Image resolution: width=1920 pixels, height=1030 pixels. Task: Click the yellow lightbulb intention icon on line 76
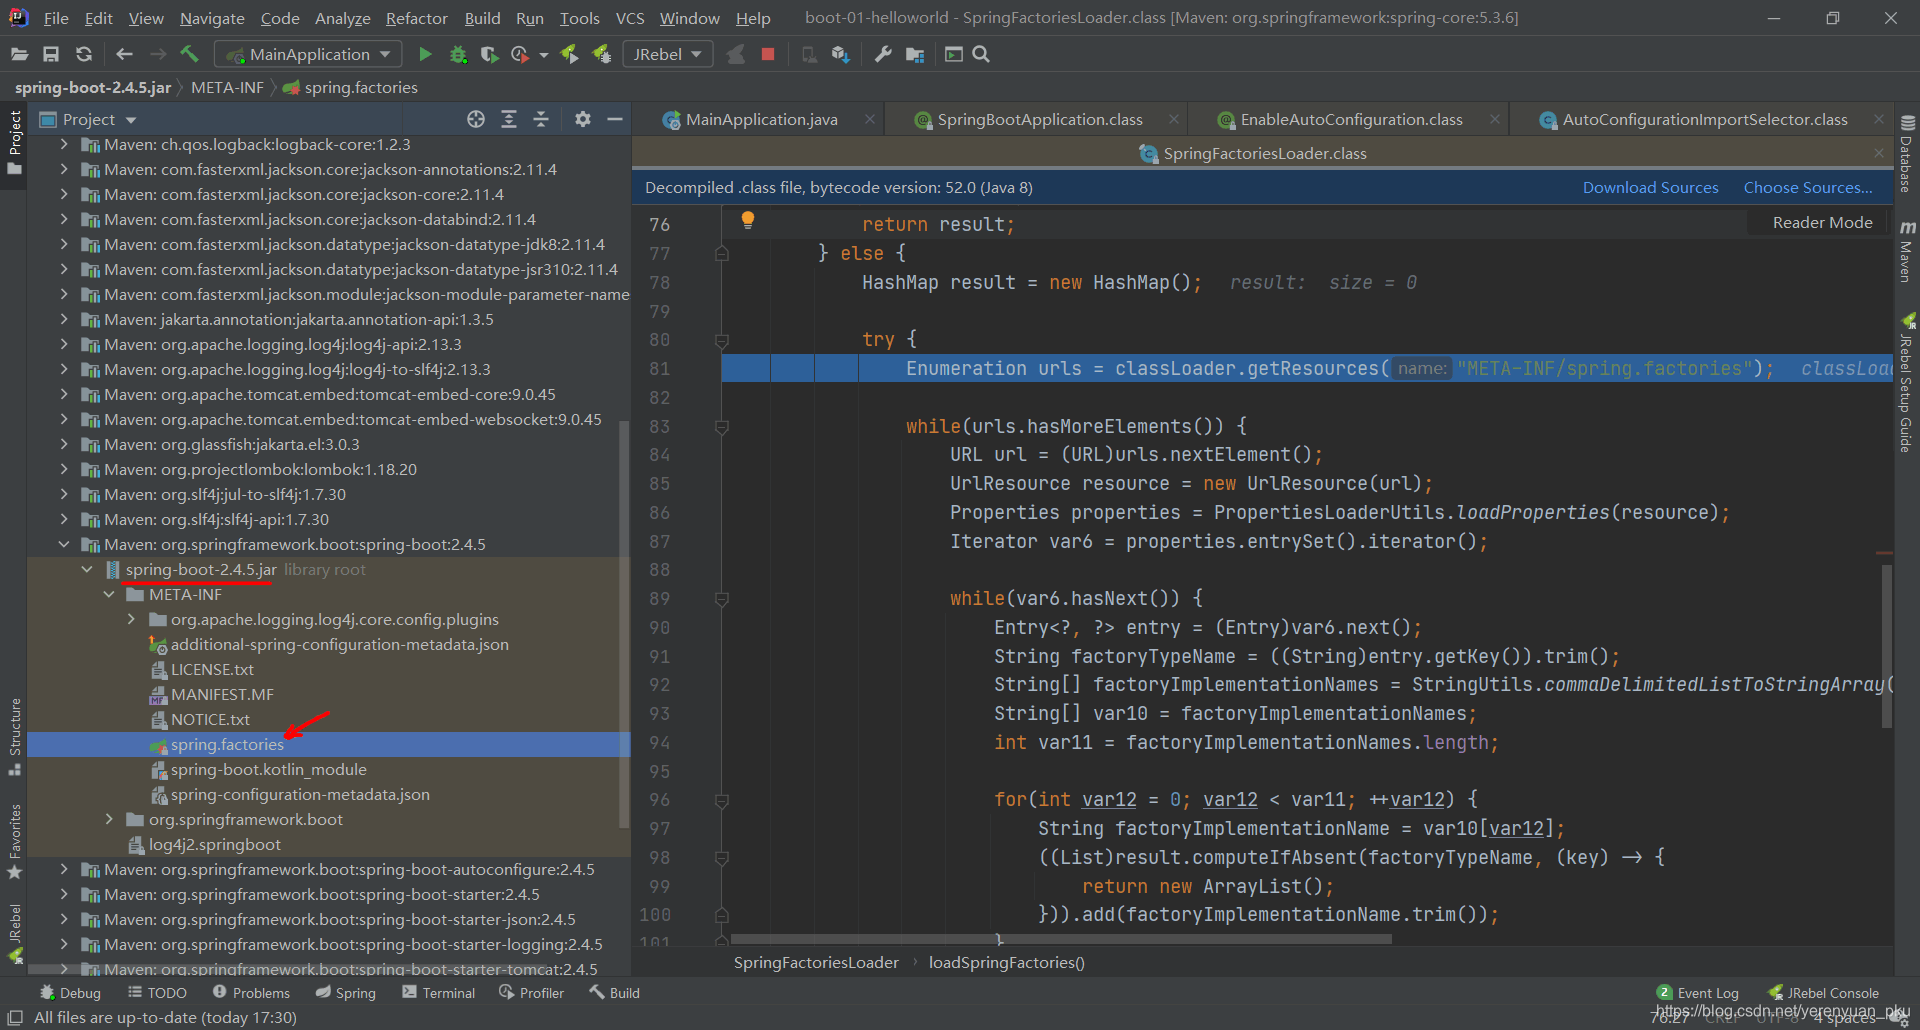(x=747, y=220)
